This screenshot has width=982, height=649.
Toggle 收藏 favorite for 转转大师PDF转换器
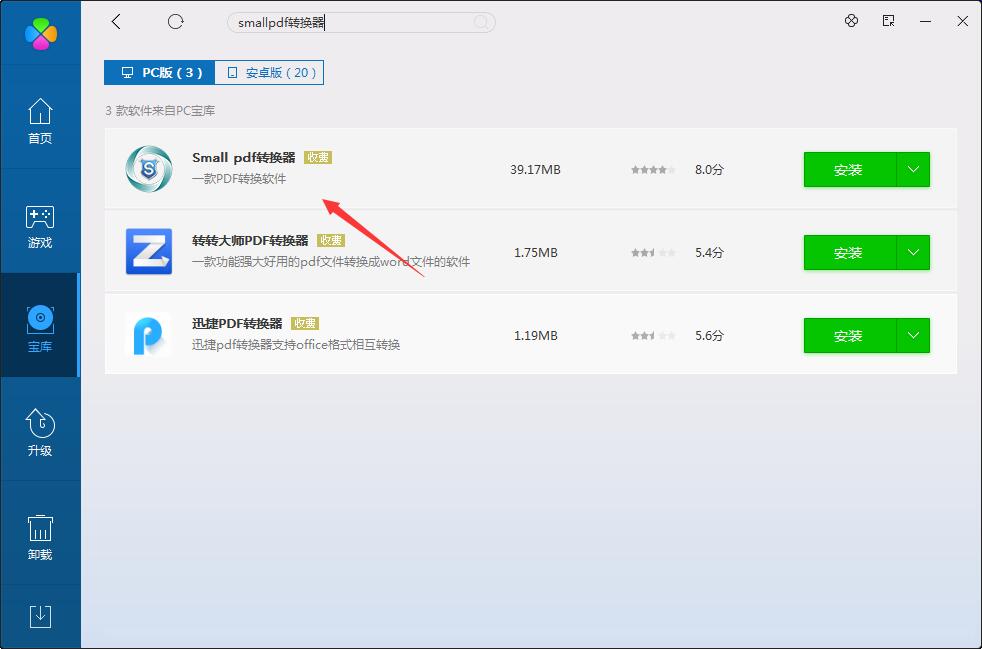point(331,241)
